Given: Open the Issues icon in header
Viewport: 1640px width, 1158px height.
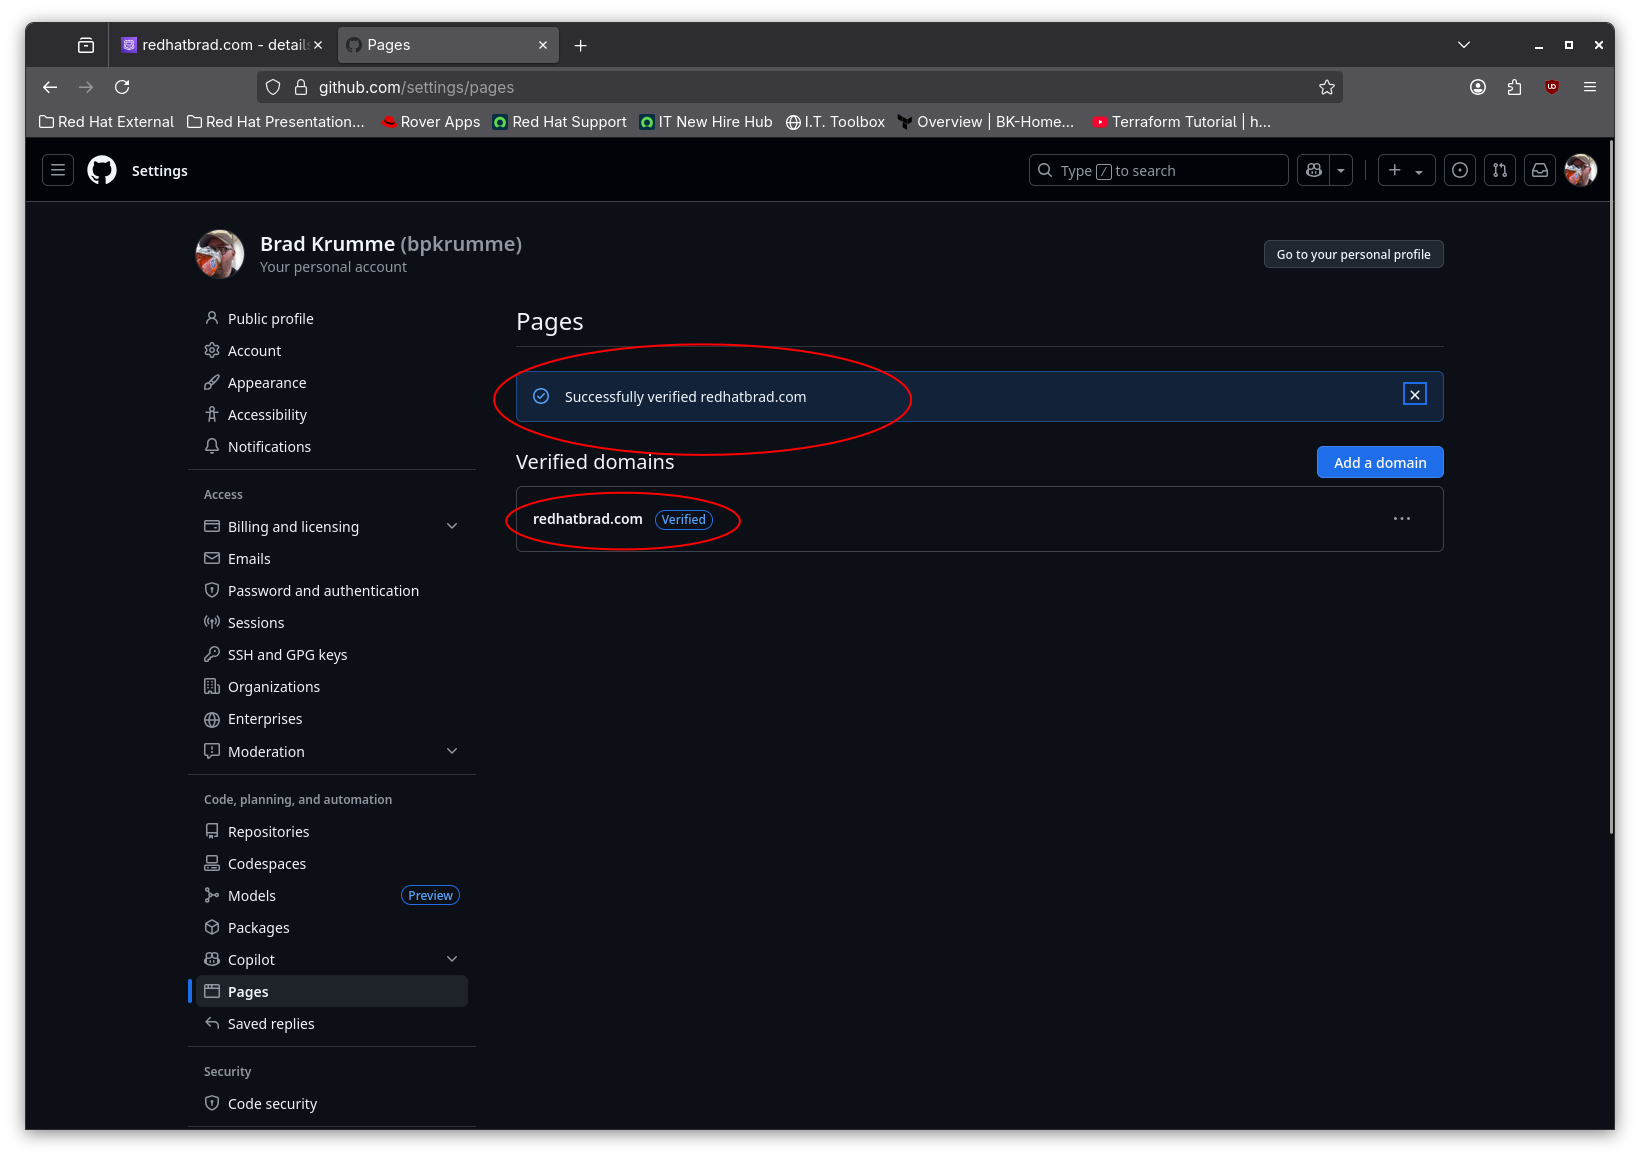Looking at the screenshot, I should tap(1460, 171).
